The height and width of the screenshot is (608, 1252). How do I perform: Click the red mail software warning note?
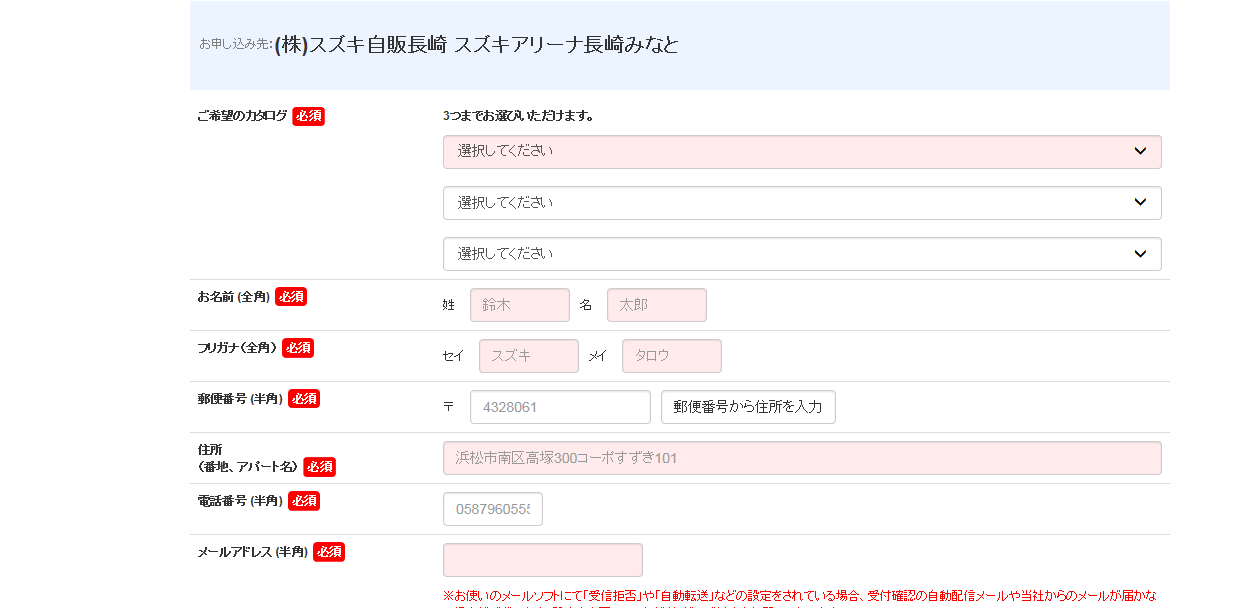800,597
